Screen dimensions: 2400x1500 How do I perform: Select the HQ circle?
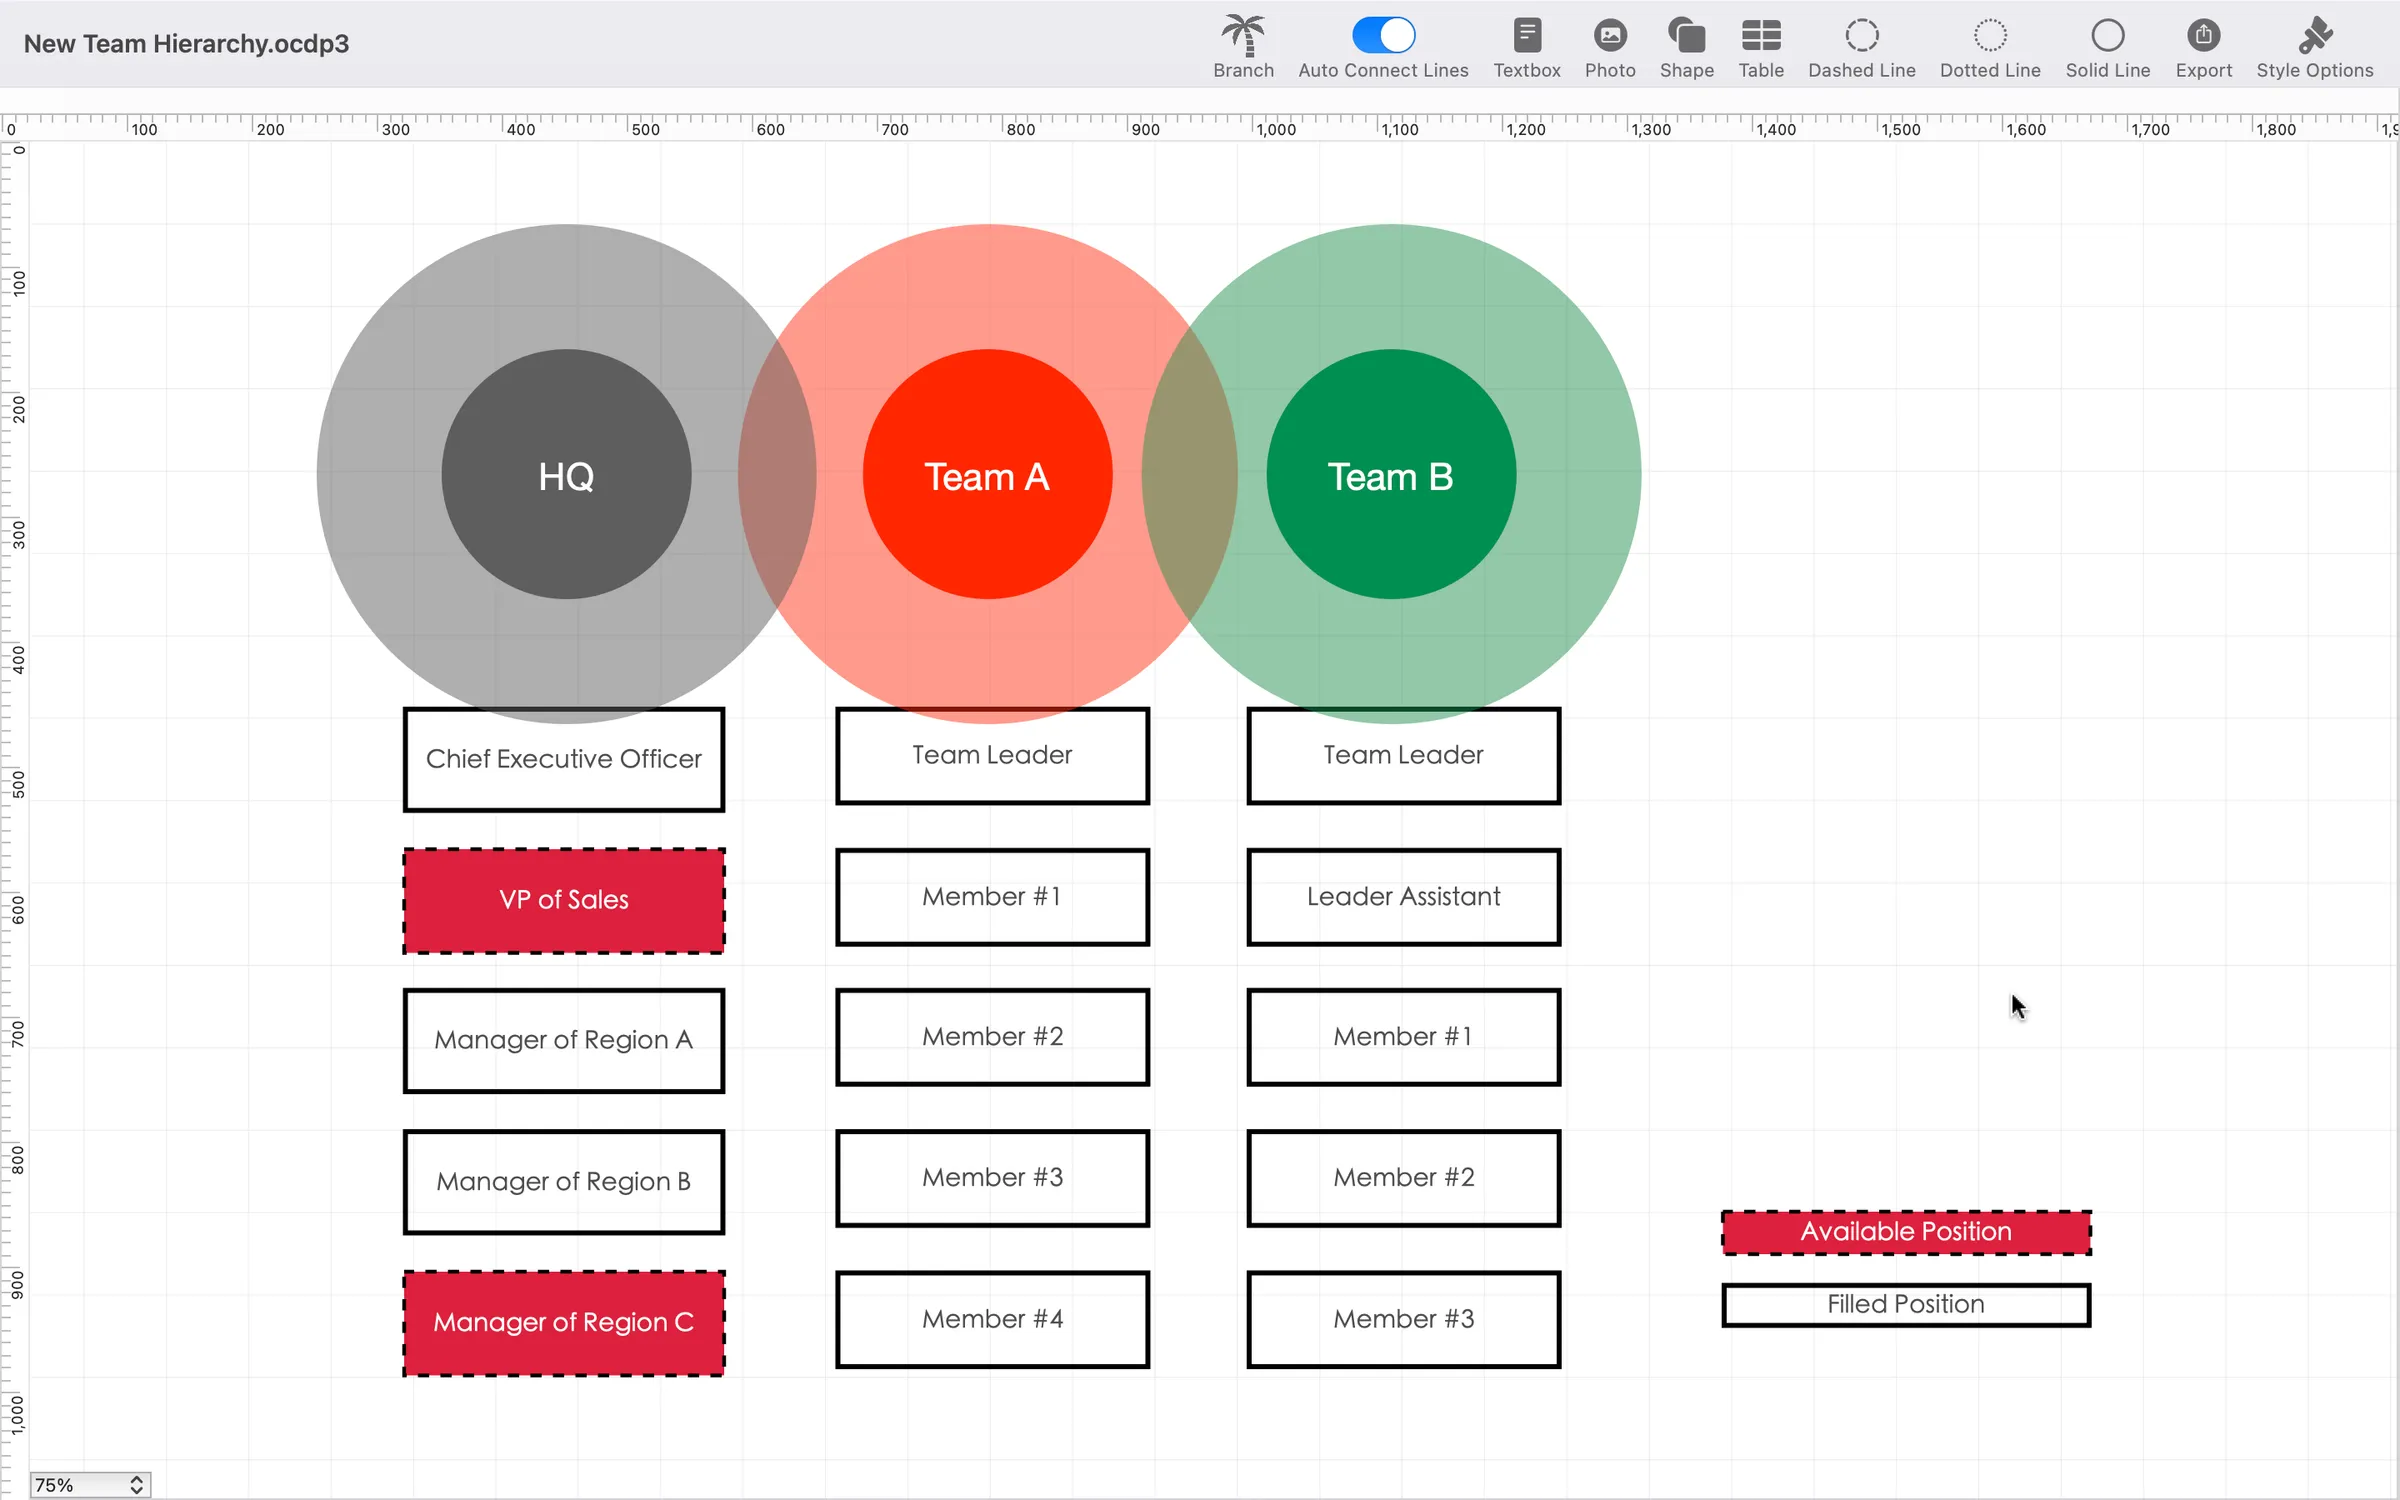click(x=564, y=476)
